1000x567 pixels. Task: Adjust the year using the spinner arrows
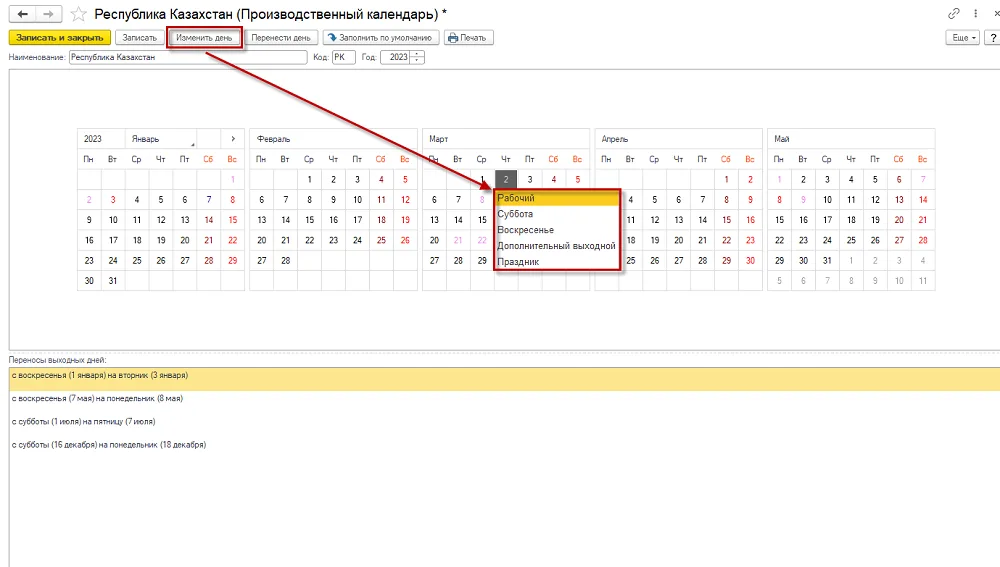417,57
